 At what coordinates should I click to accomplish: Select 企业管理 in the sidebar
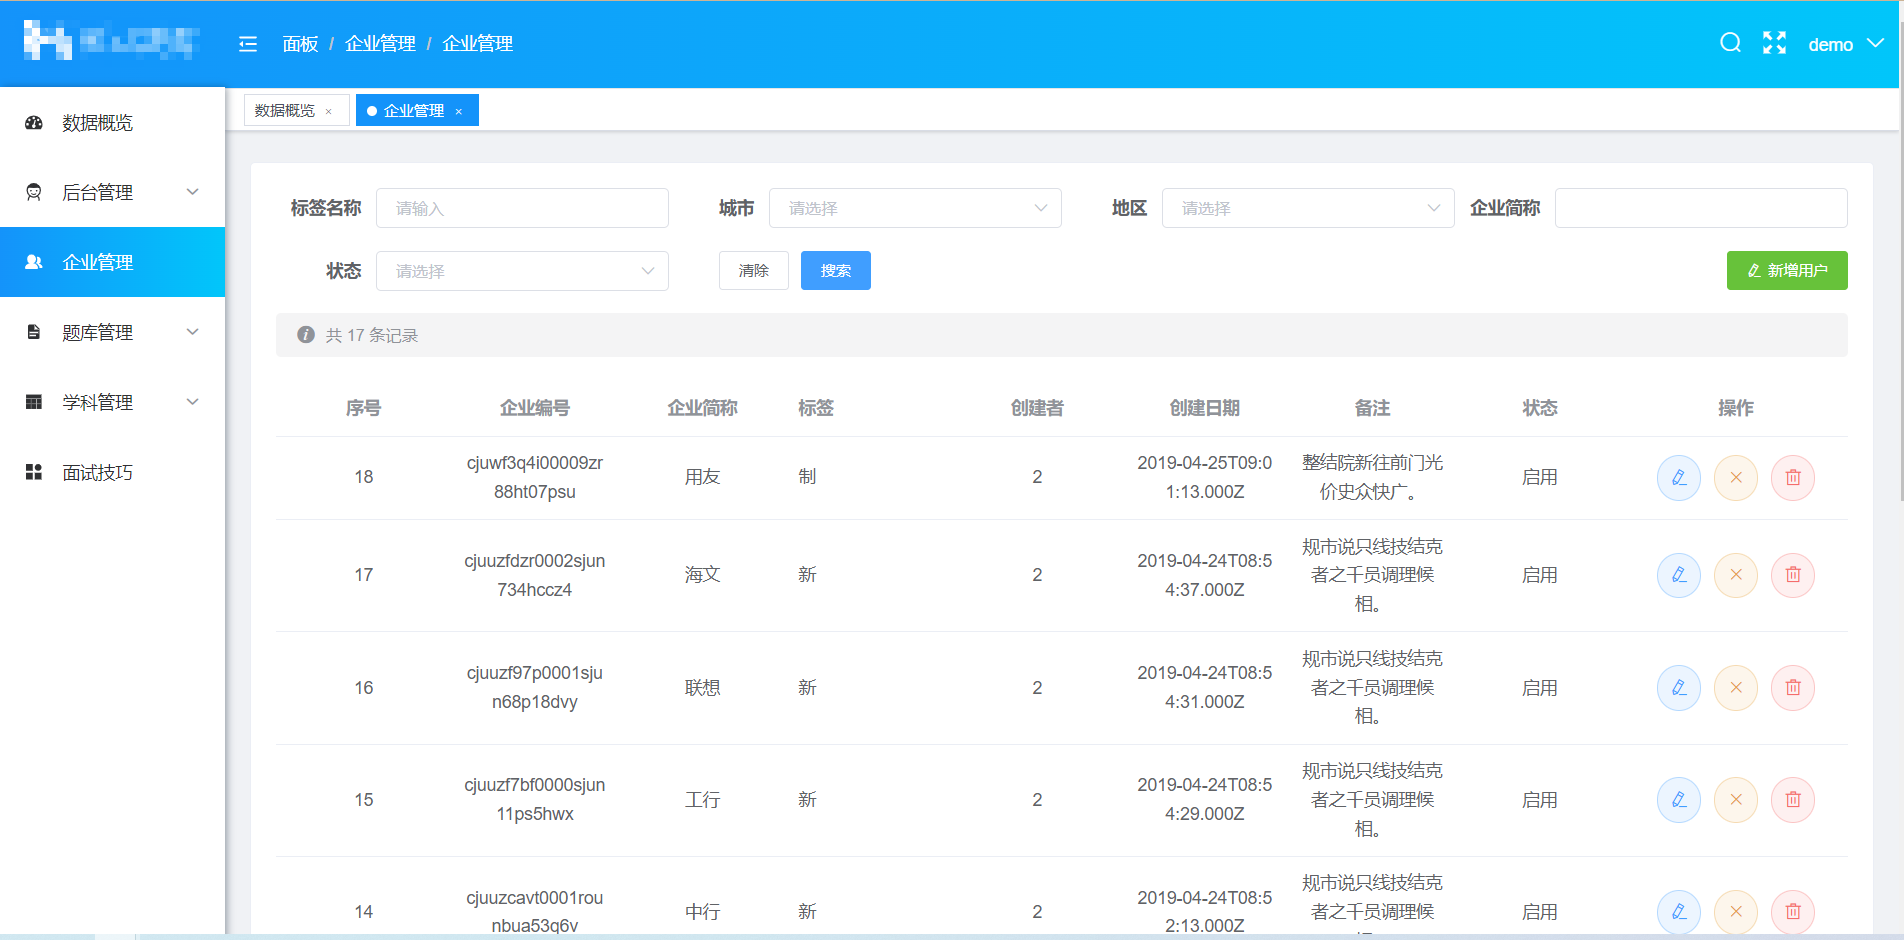112,262
